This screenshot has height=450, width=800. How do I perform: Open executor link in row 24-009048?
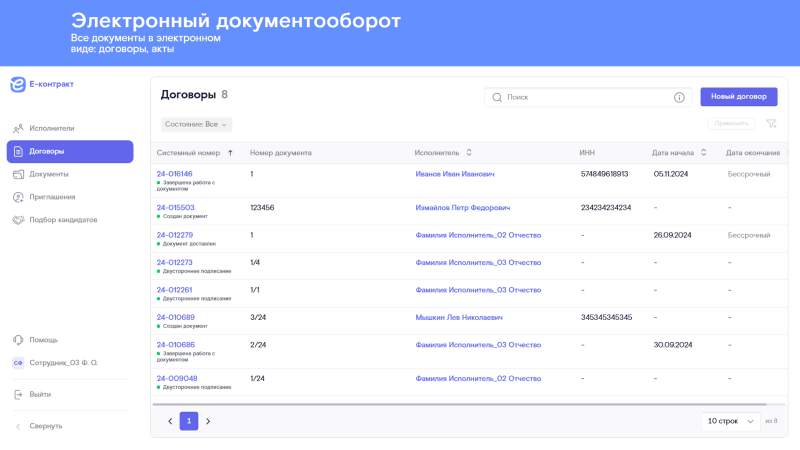[478, 379]
